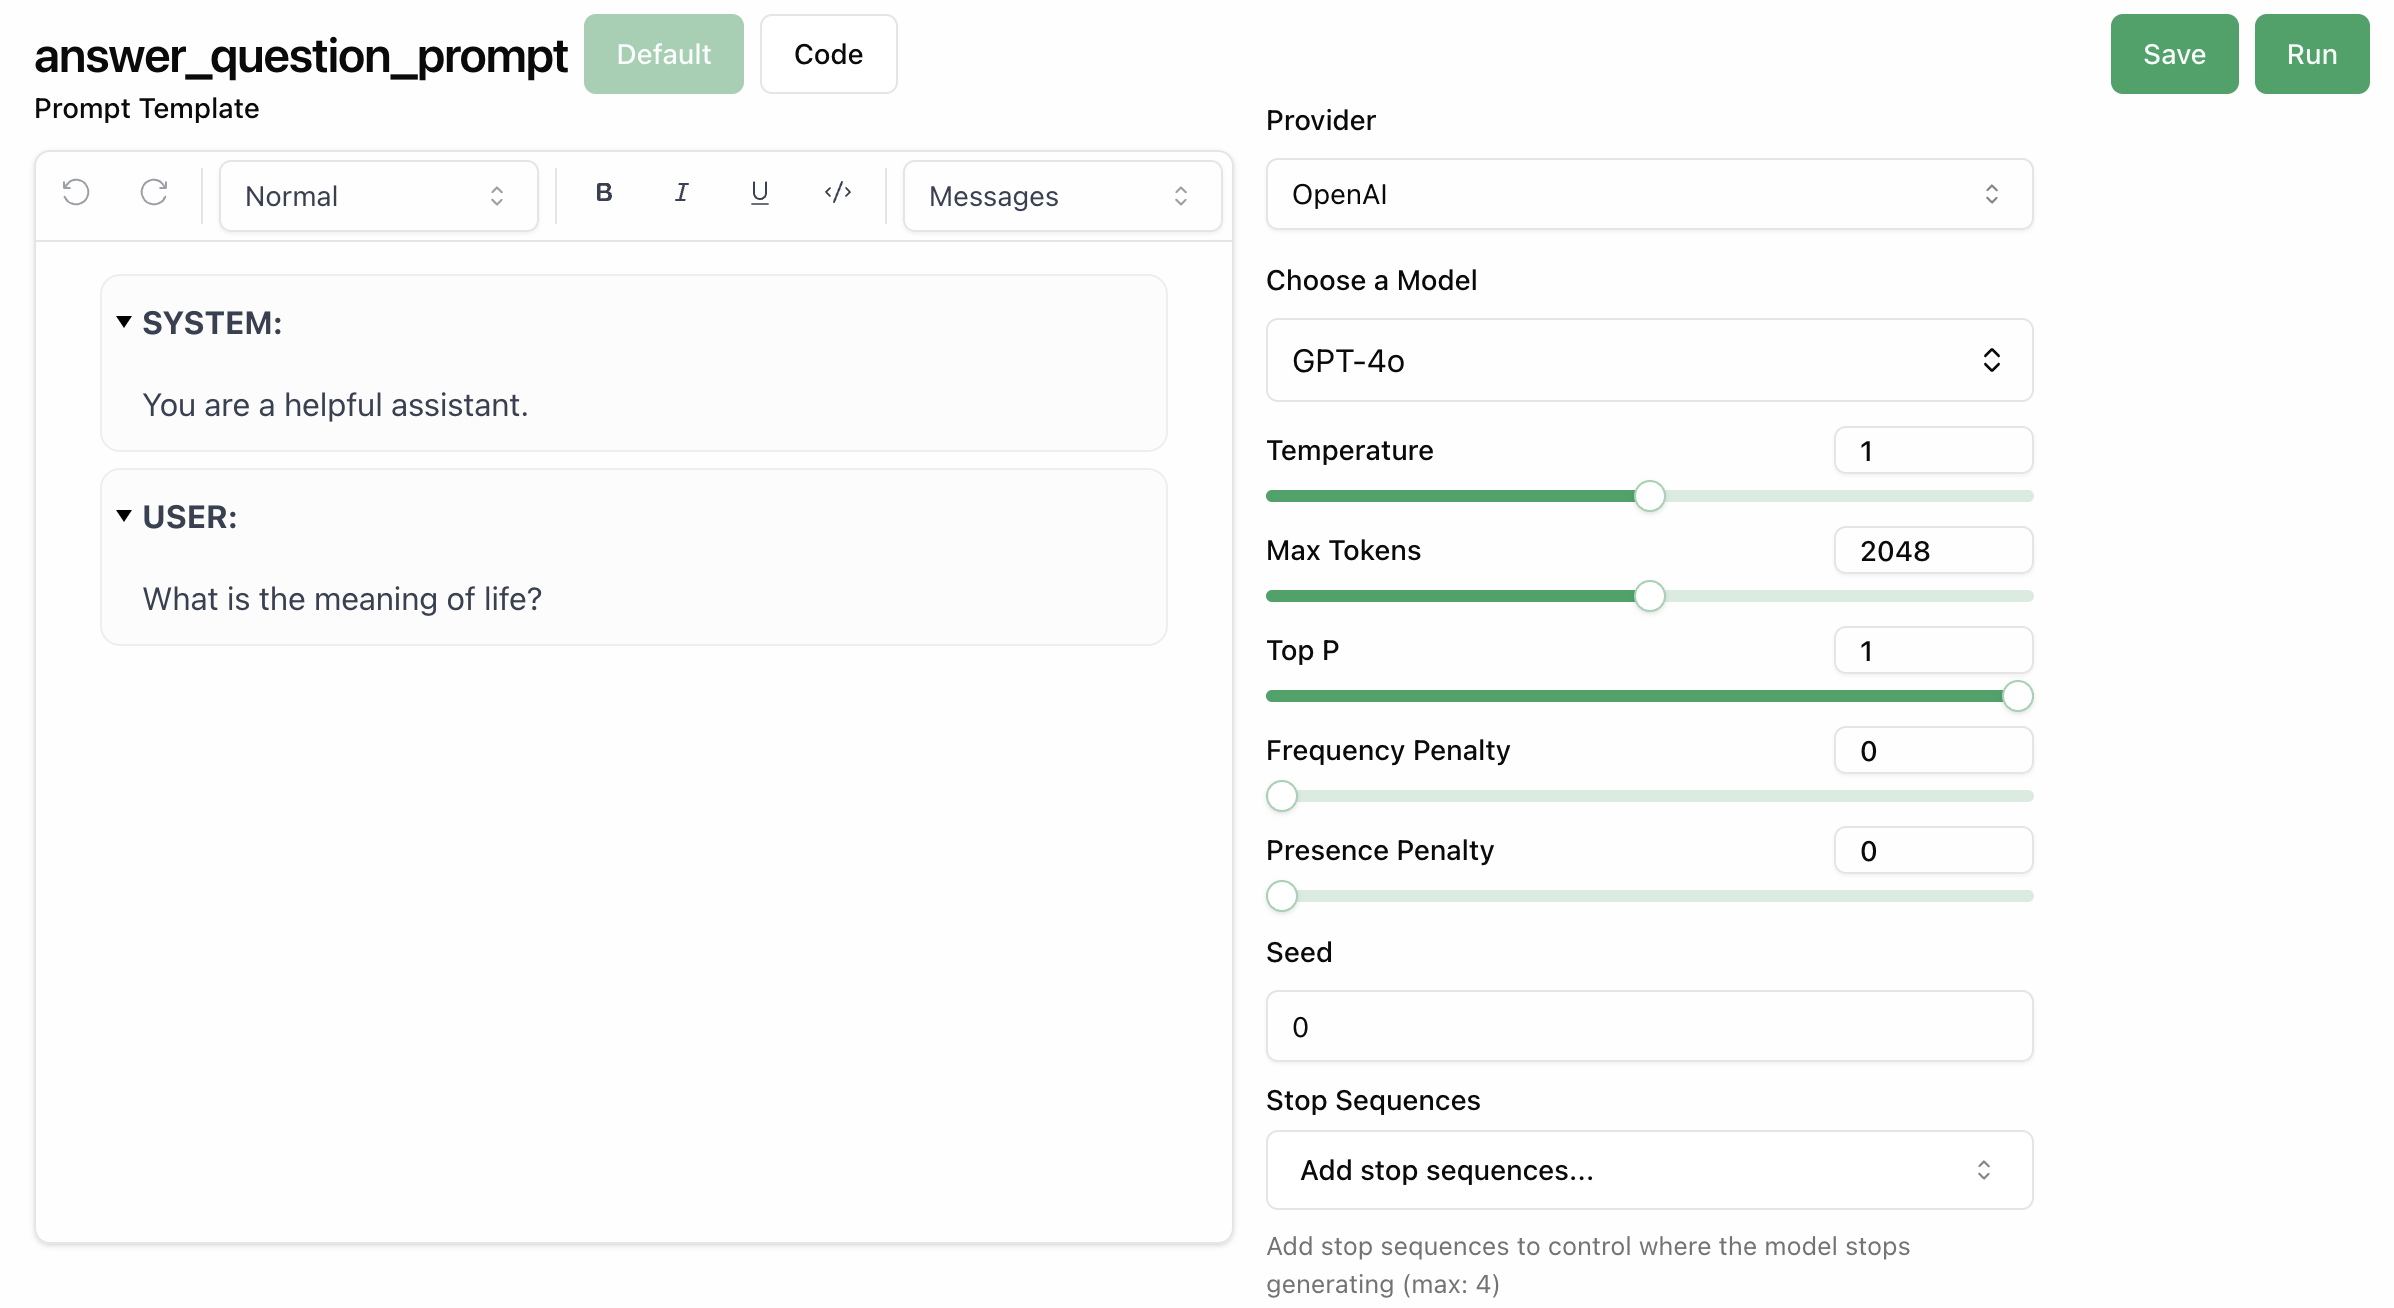2394x1308 pixels.
Task: Click the Run button
Action: 2312,54
